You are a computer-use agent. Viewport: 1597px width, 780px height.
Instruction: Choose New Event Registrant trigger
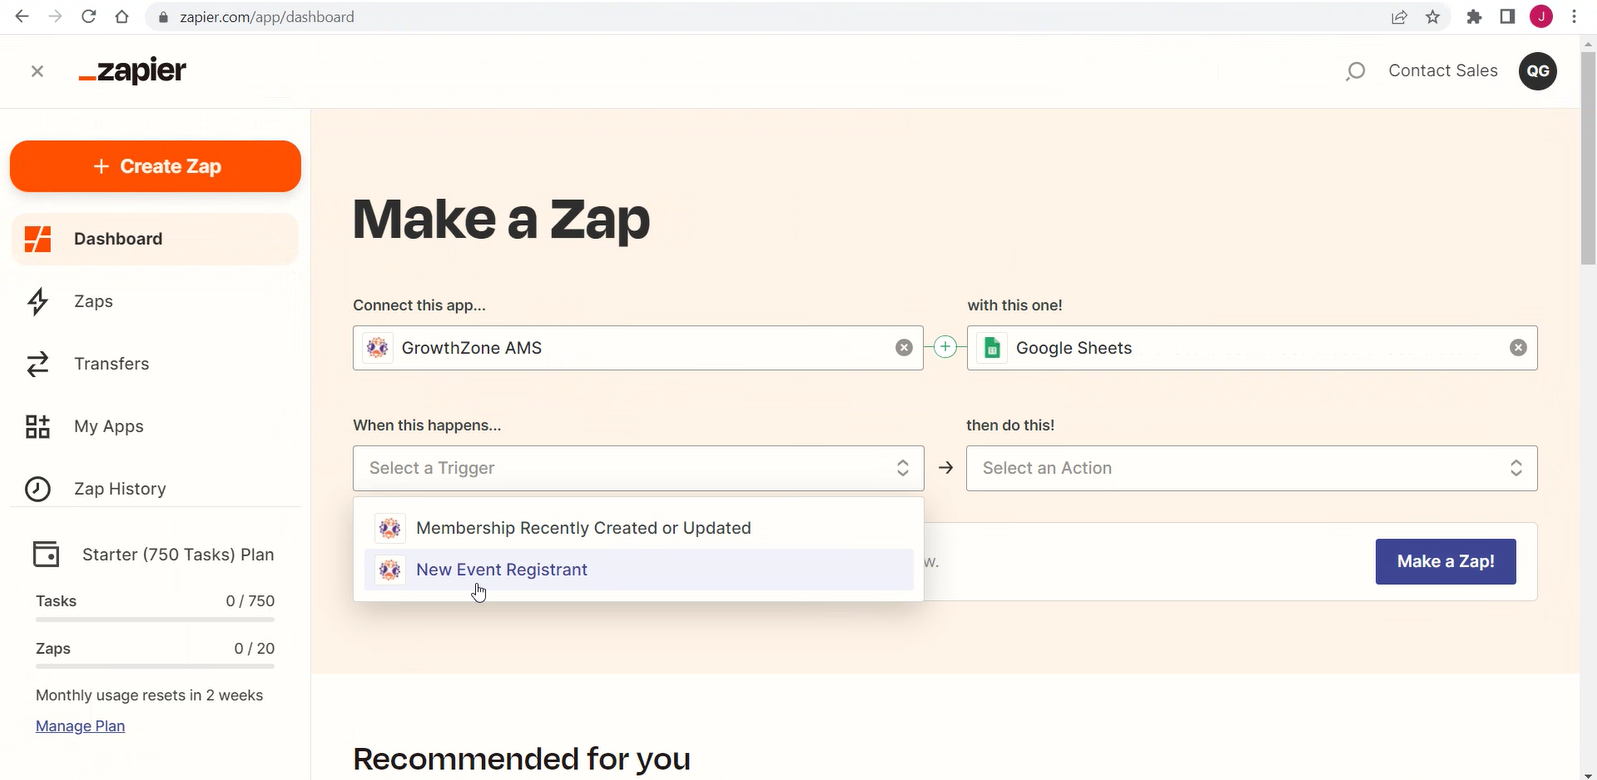pos(638,570)
